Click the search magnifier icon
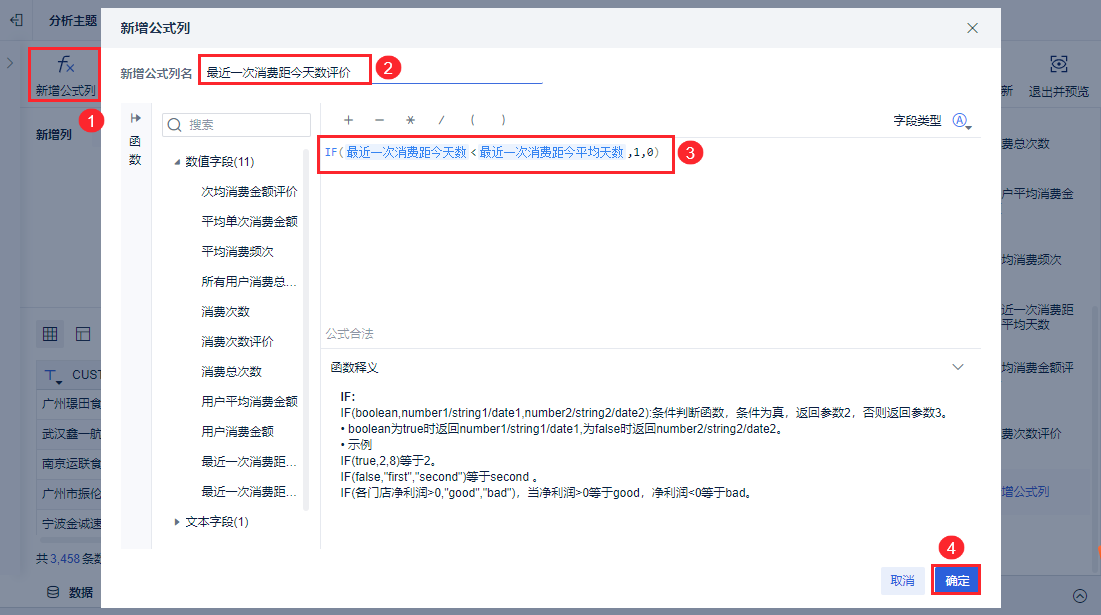 click(175, 125)
